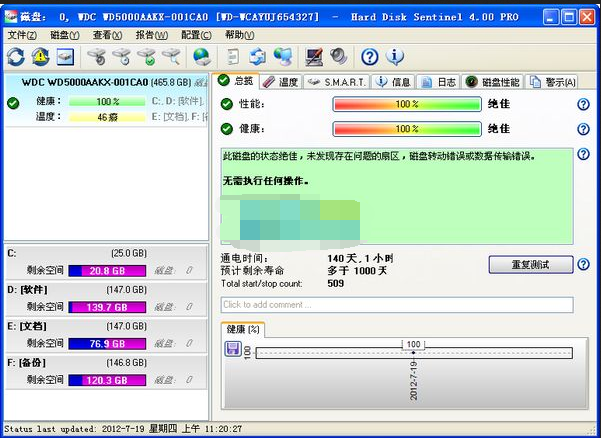The height and width of the screenshot is (438, 601).
Task: Click the disk icon with green checkmark
Action: tap(146, 57)
